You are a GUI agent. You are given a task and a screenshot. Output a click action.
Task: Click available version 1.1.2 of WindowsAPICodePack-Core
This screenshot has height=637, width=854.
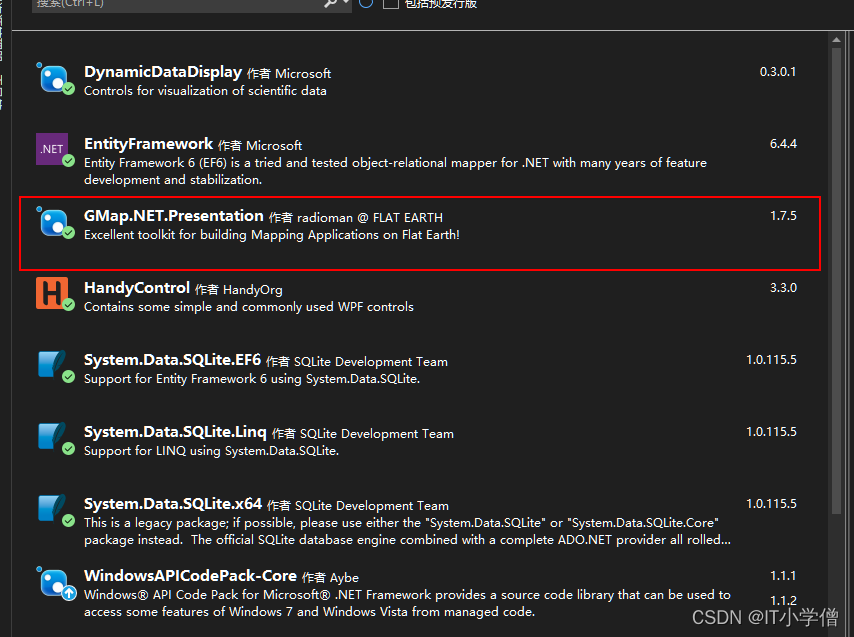coord(783,601)
